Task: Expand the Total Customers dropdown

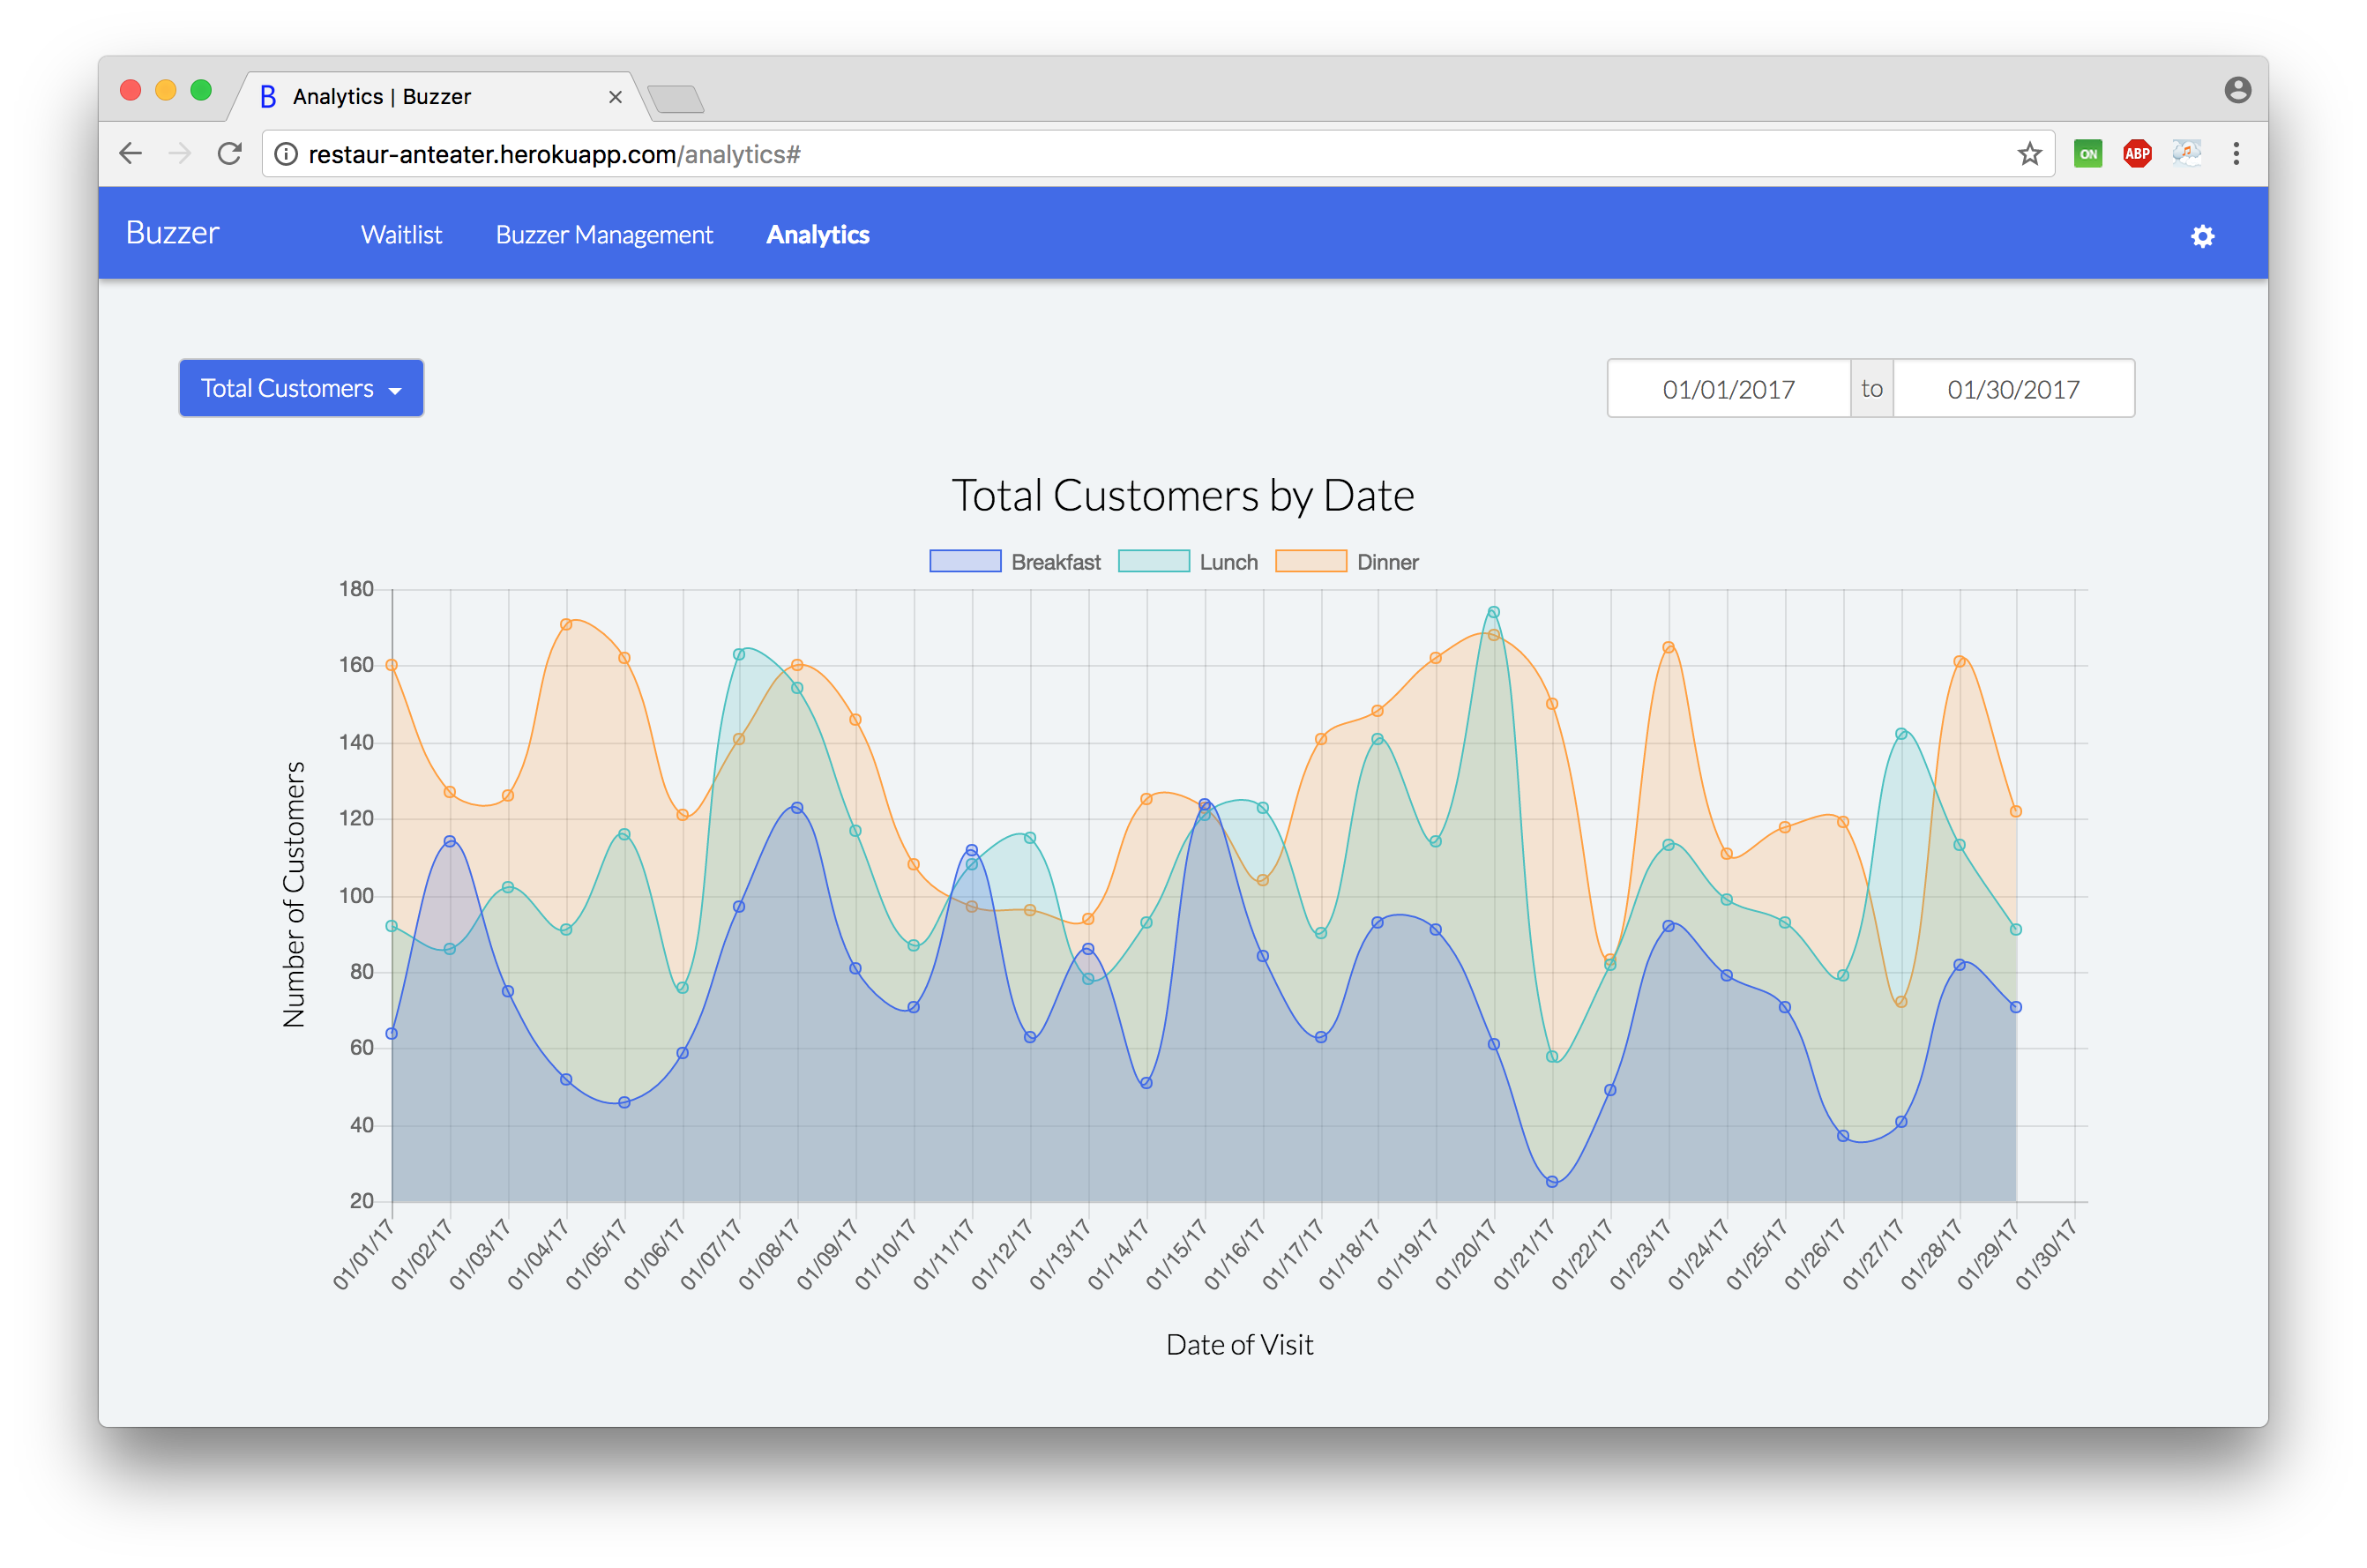Action: pyautogui.click(x=301, y=388)
